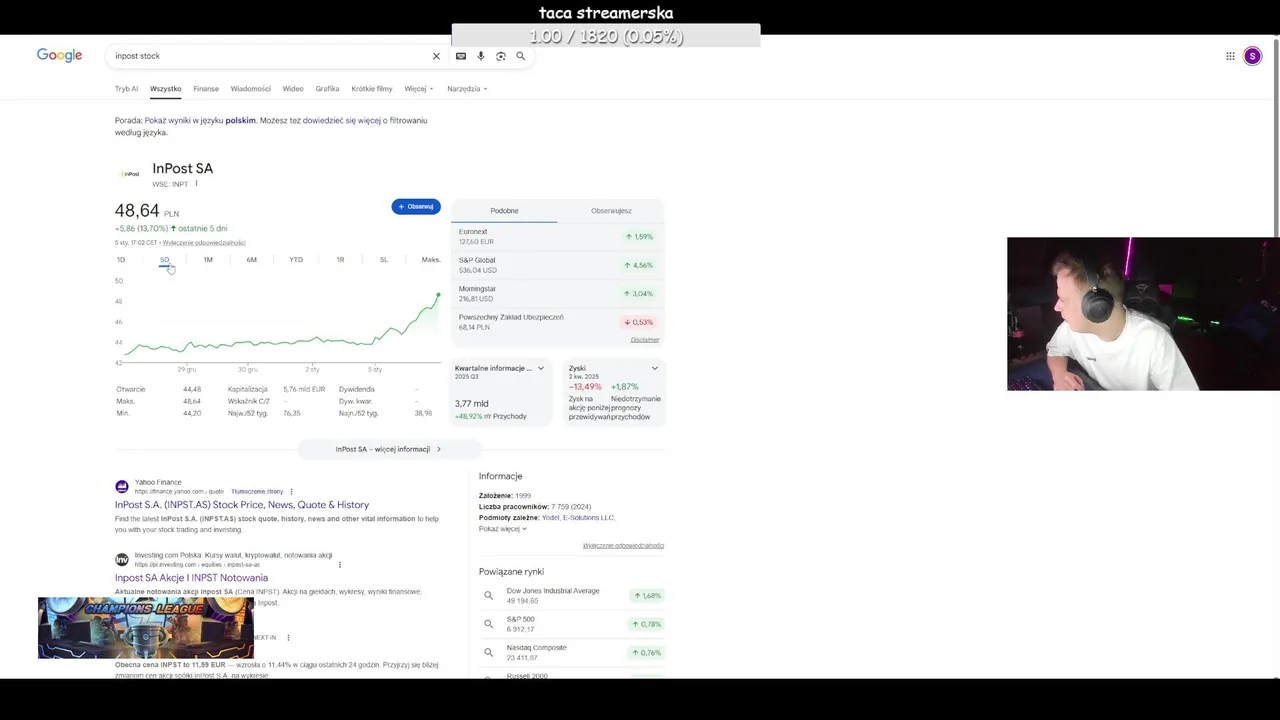Open the S&P Global similar stock row
The image size is (1280, 720).
pyautogui.click(x=558, y=265)
